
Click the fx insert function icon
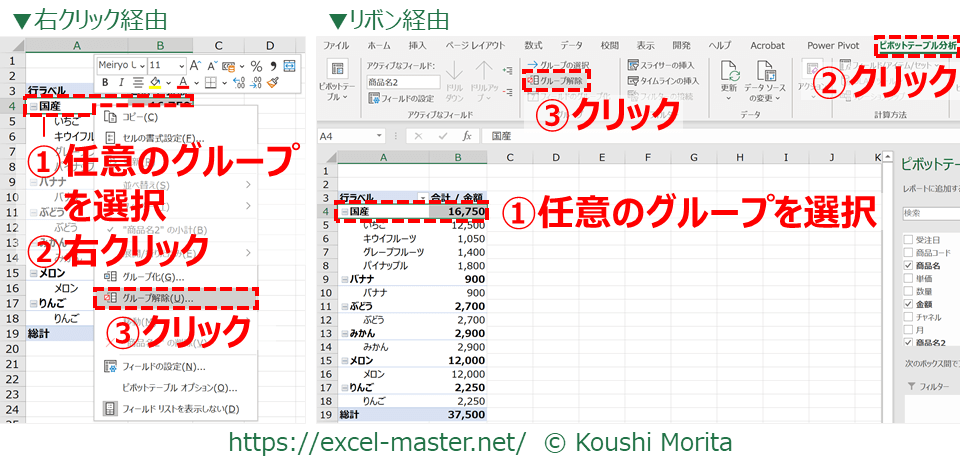click(466, 135)
